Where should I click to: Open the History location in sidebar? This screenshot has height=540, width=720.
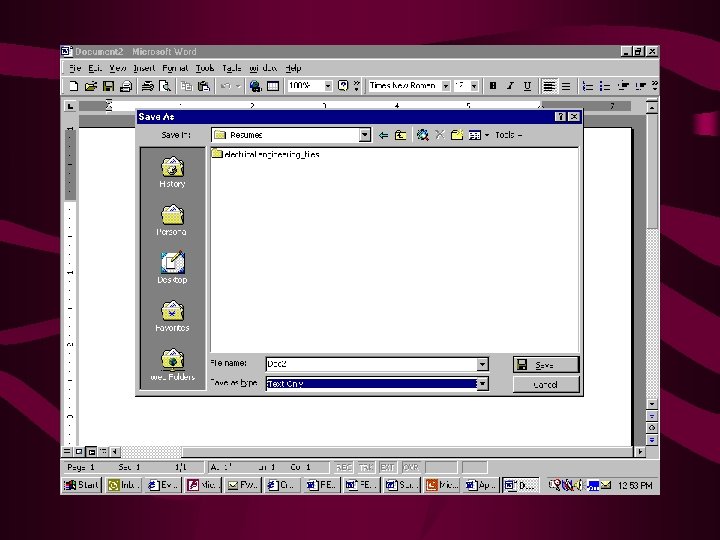click(x=172, y=173)
